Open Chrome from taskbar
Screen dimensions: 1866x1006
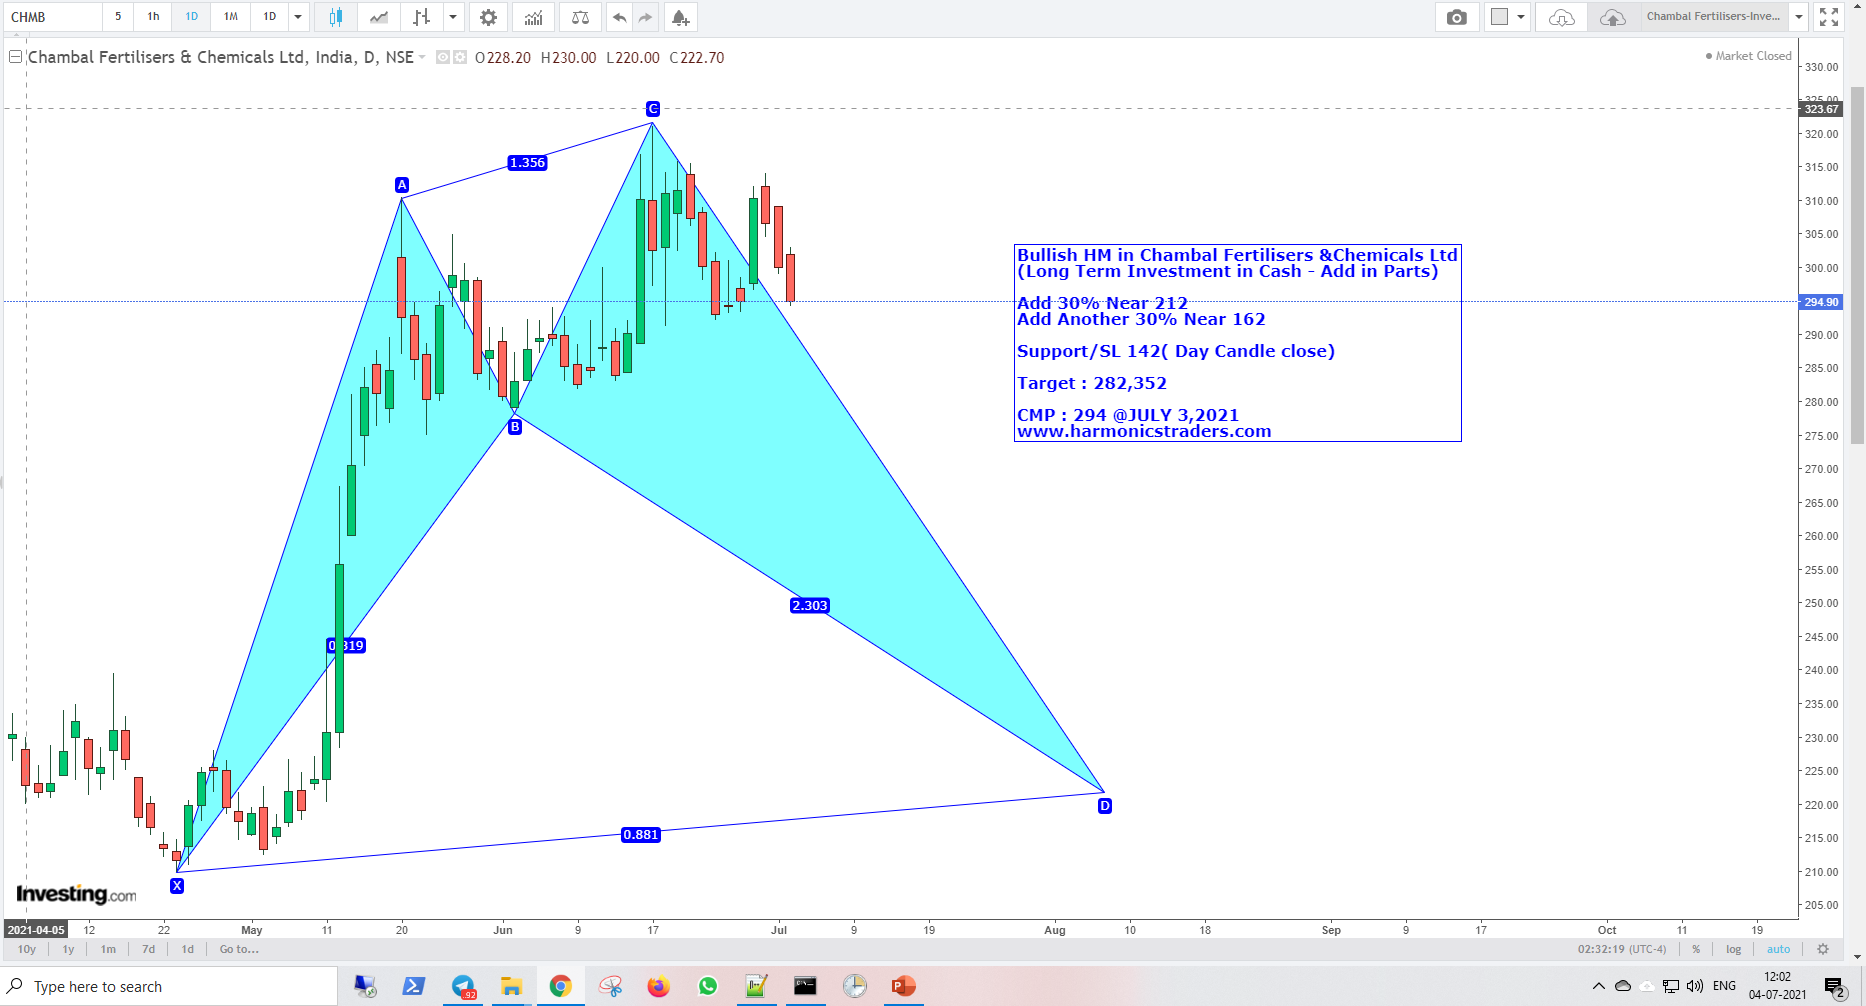pyautogui.click(x=560, y=987)
